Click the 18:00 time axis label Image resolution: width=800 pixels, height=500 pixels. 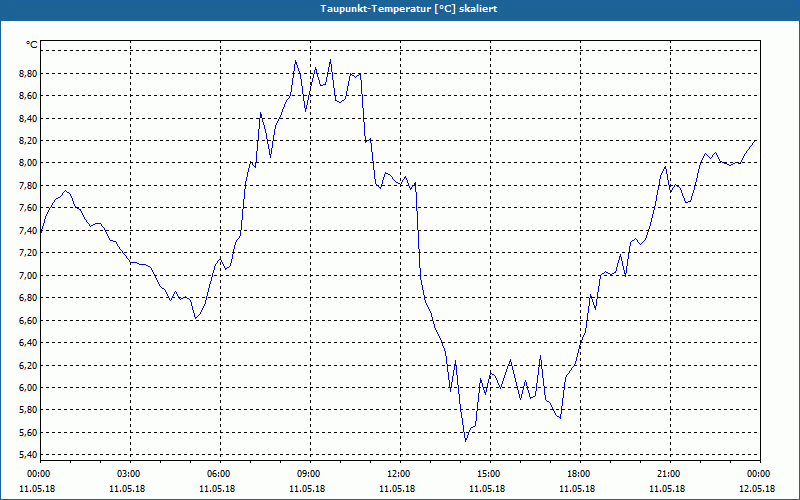coord(578,474)
